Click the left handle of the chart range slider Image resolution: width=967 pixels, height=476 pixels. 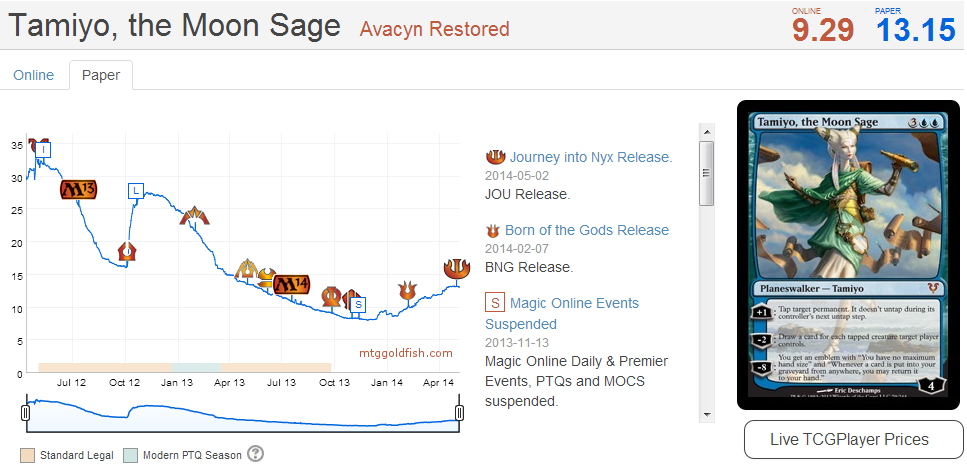pyautogui.click(x=26, y=412)
